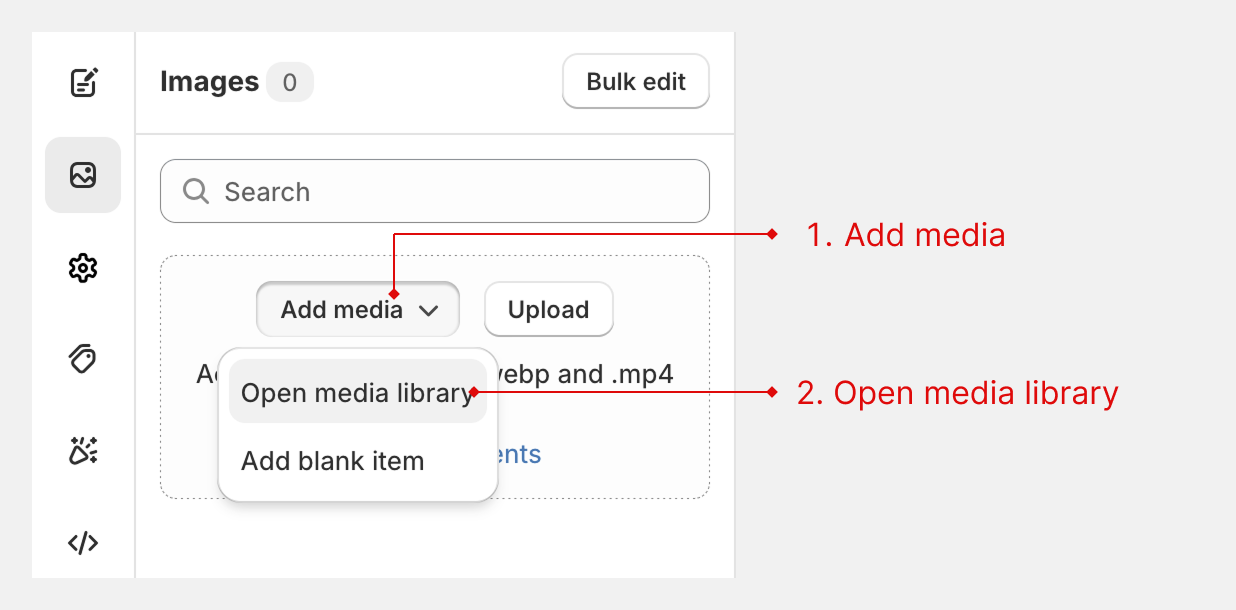The image size is (1236, 610).
Task: Click the 0 count badge beside Images
Action: 291,82
